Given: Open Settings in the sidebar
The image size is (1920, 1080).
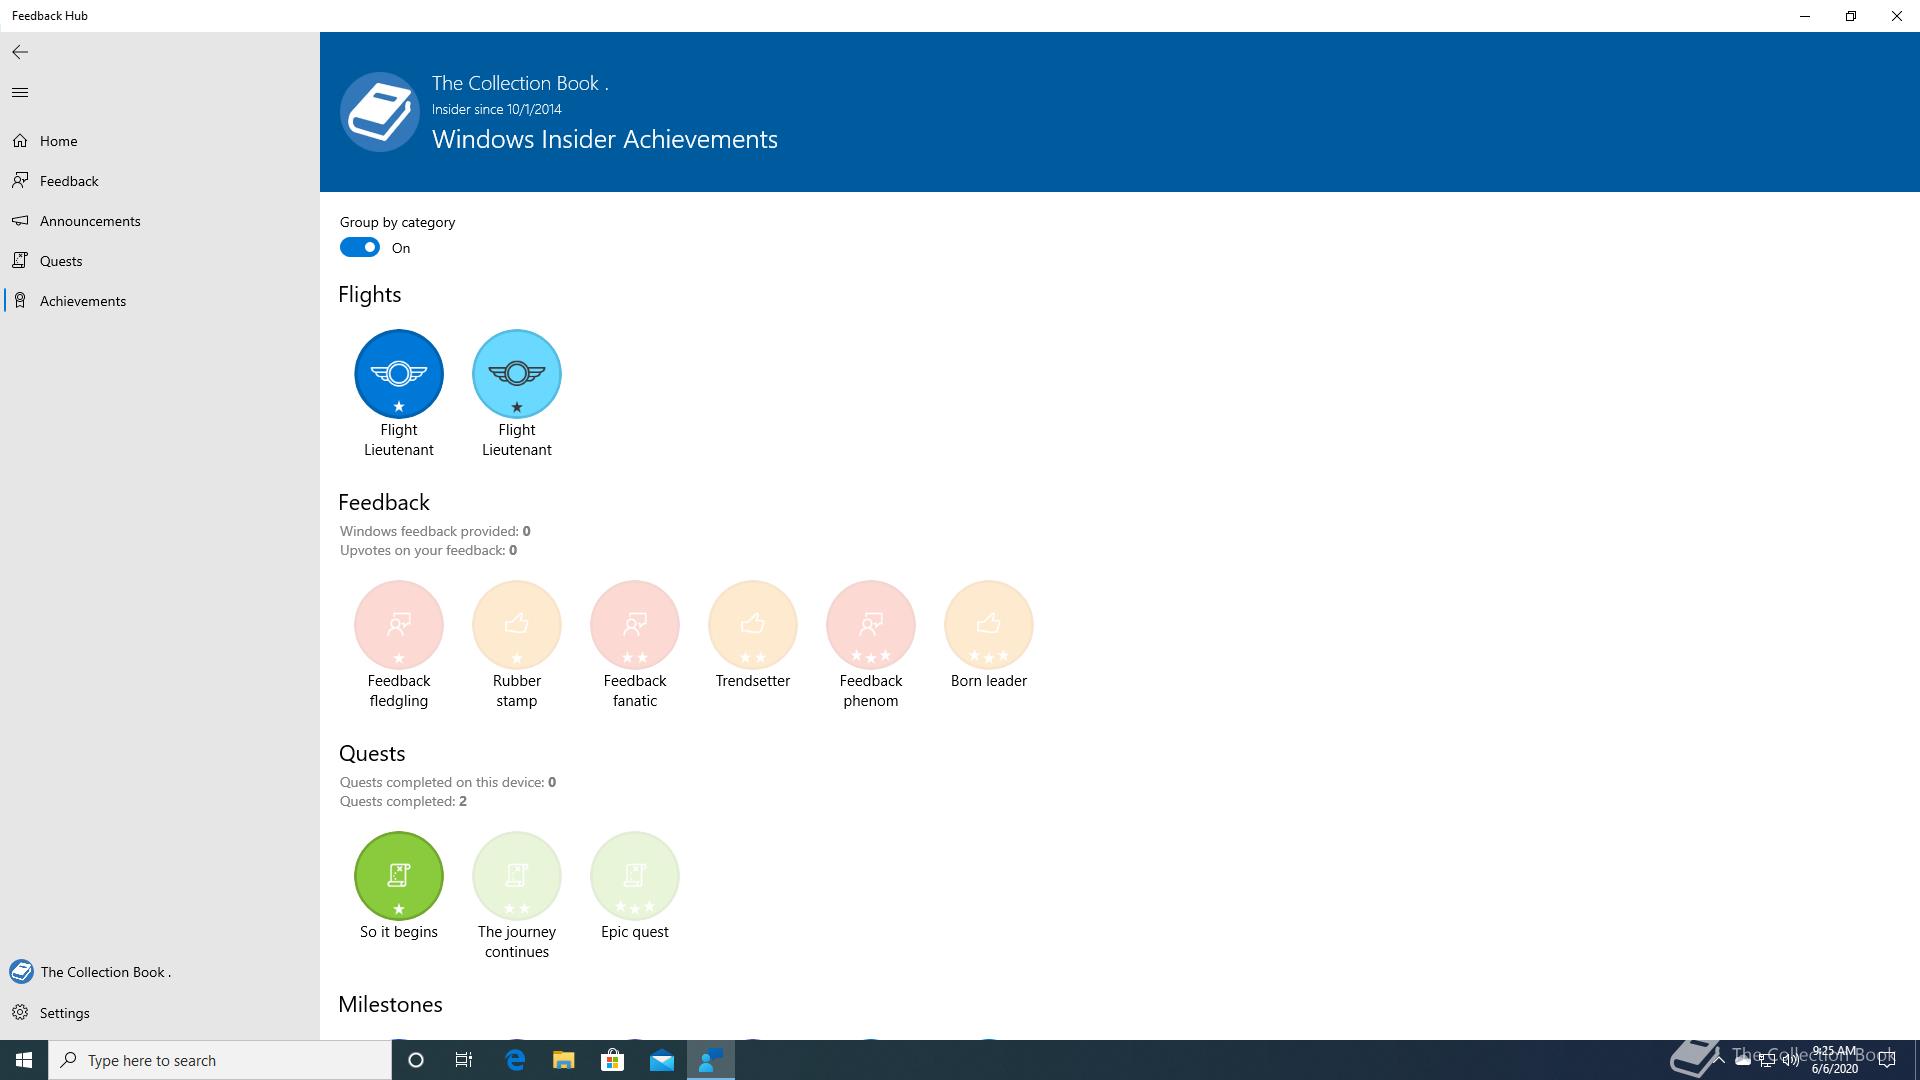Looking at the screenshot, I should pos(64,1013).
